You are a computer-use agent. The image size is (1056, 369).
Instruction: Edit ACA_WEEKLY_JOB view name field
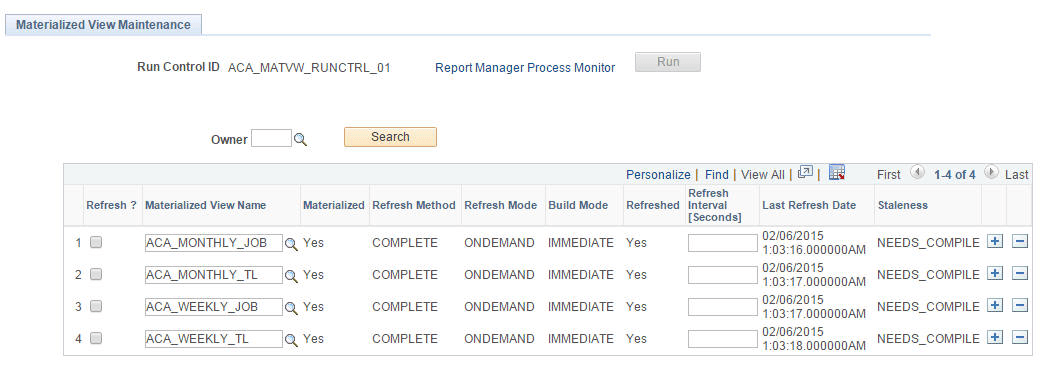pyautogui.click(x=213, y=306)
